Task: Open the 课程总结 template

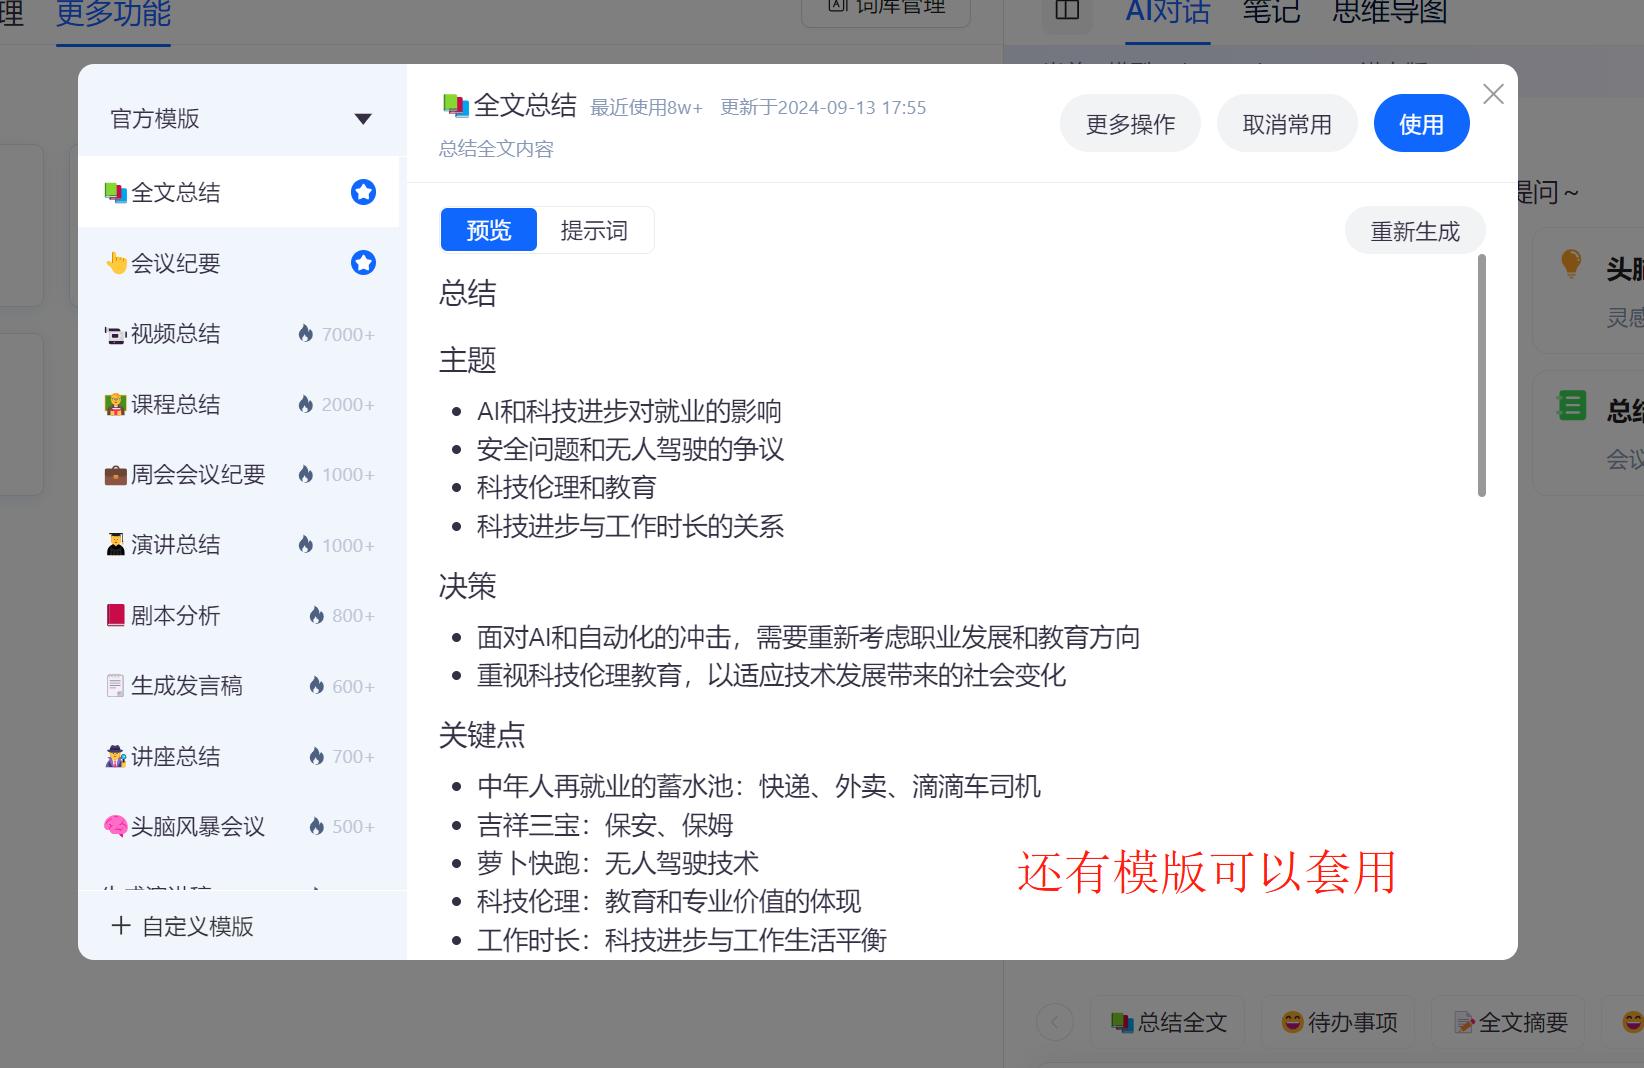Action: tap(170, 404)
